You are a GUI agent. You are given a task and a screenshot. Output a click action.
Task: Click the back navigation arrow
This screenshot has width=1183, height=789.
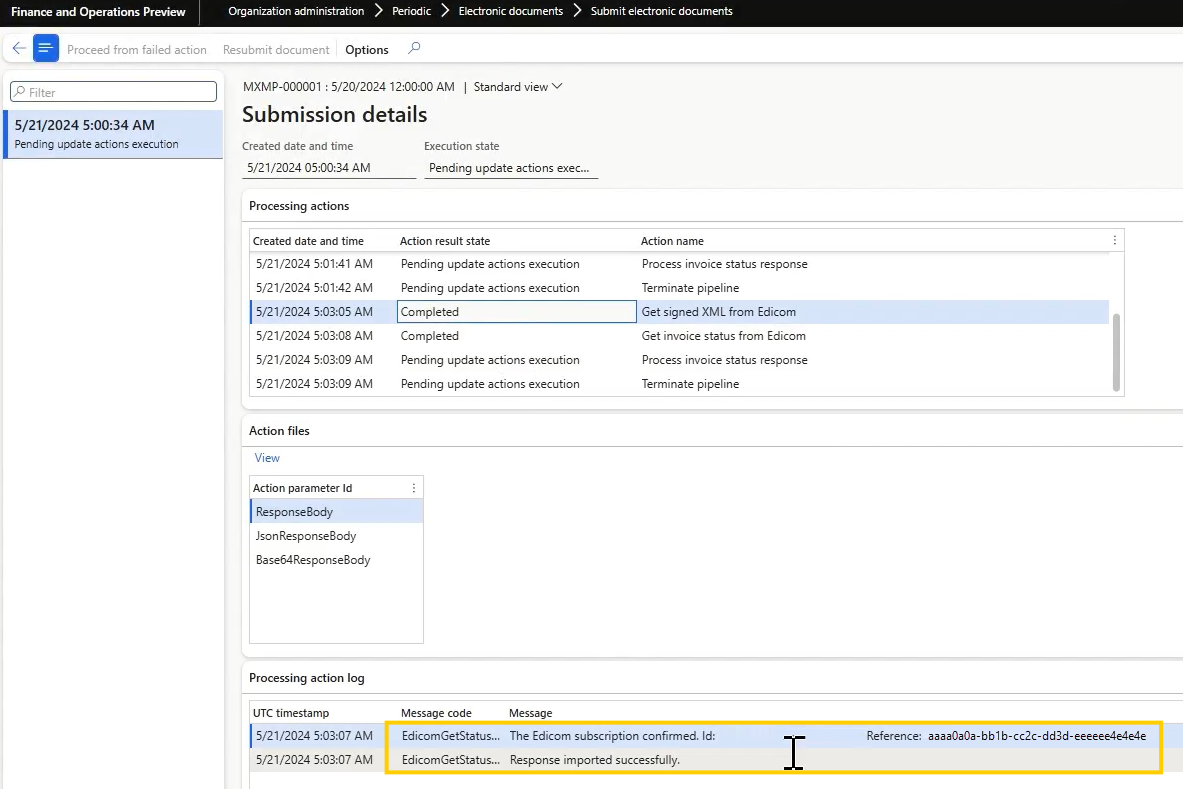point(18,48)
